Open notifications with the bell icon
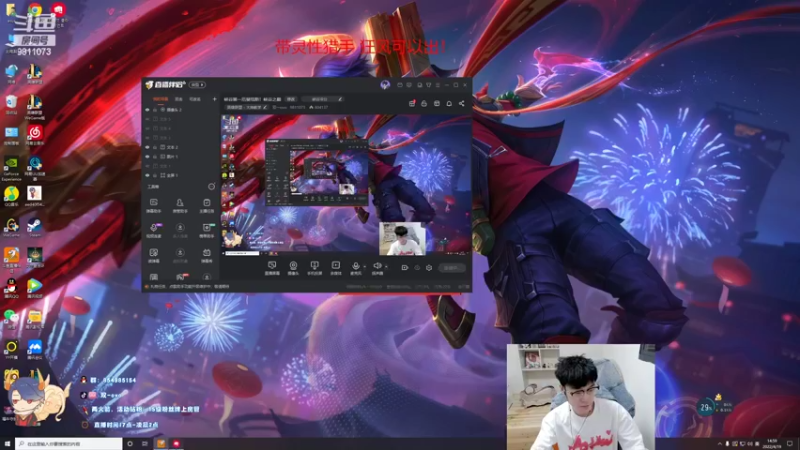The width and height of the screenshot is (800, 450). coord(449,104)
